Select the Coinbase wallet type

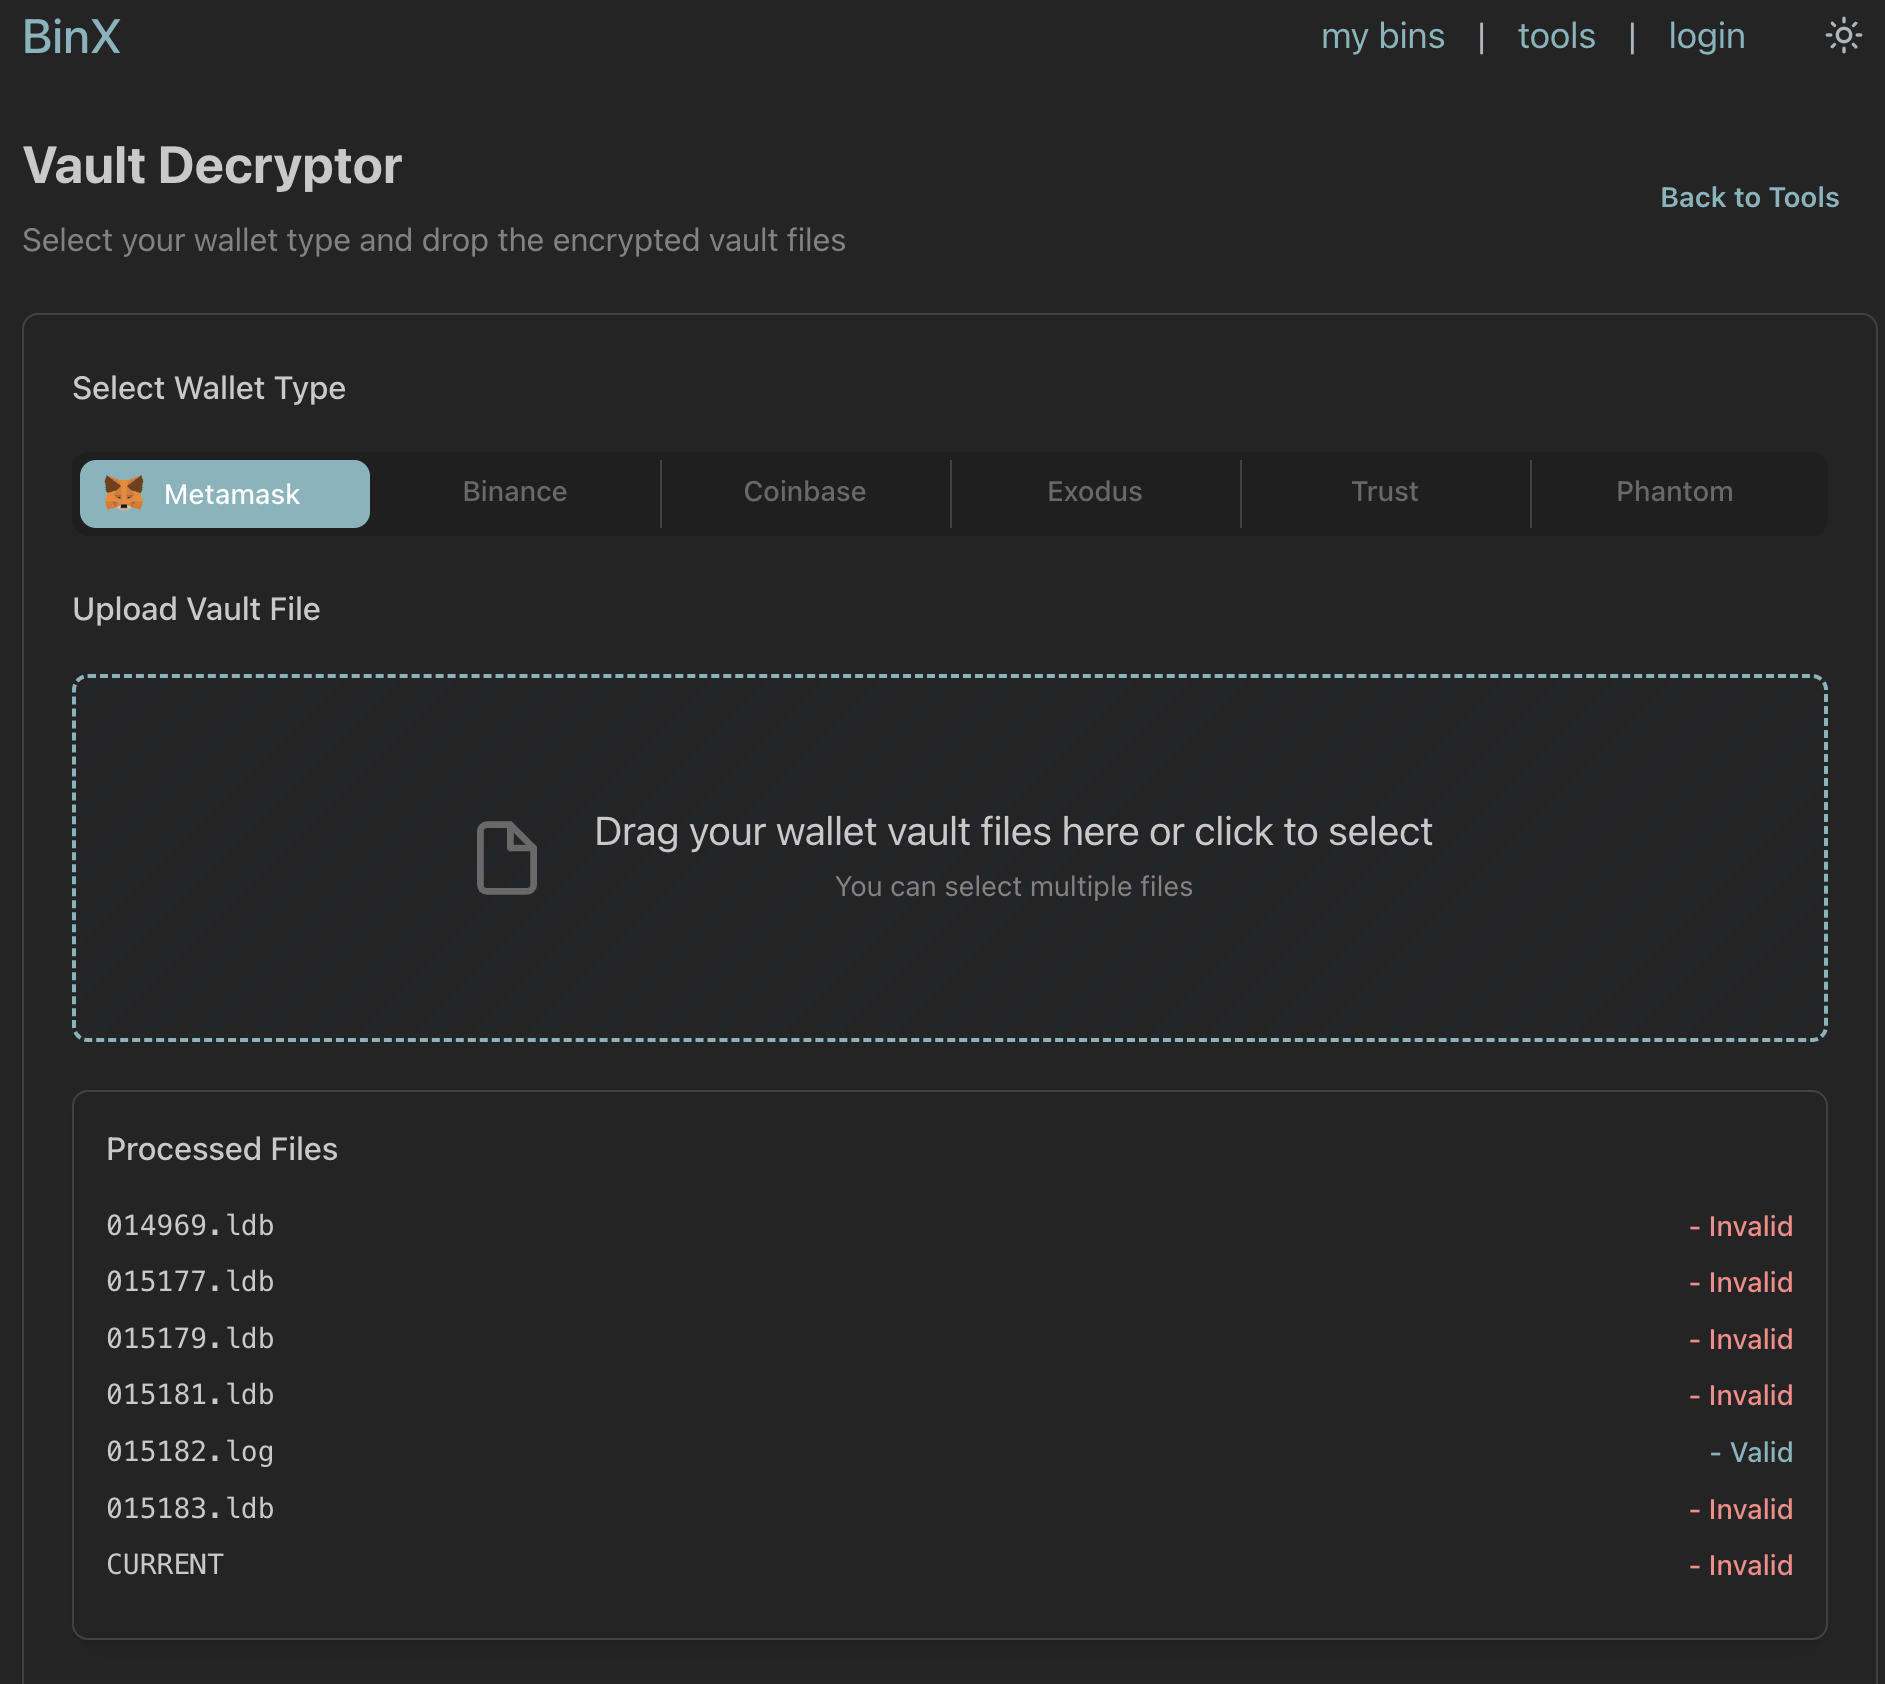coord(805,492)
